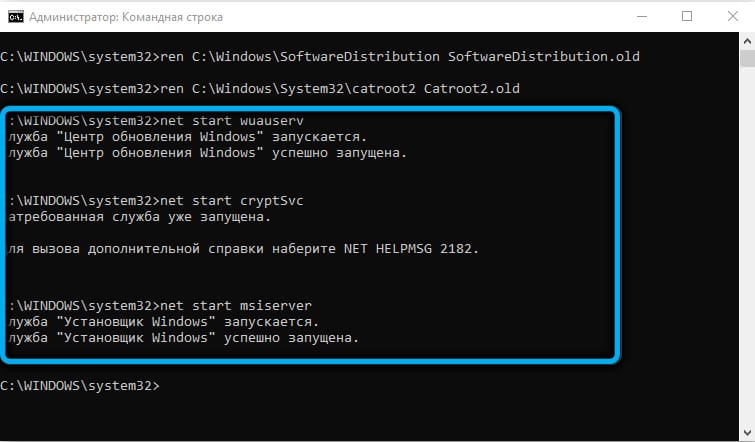The width and height of the screenshot is (755, 442).
Task: Click the ren SoftwareDistribution command line
Action: pyautogui.click(x=320, y=57)
